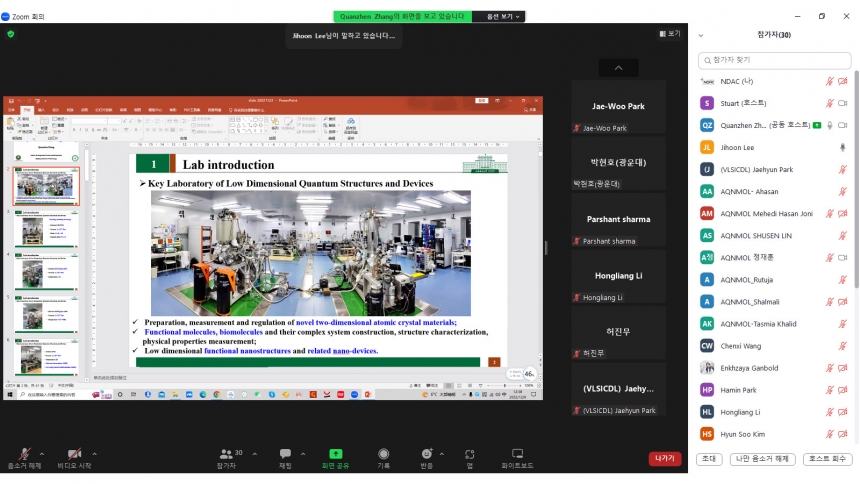Start video with the camera button

pyautogui.click(x=73, y=454)
